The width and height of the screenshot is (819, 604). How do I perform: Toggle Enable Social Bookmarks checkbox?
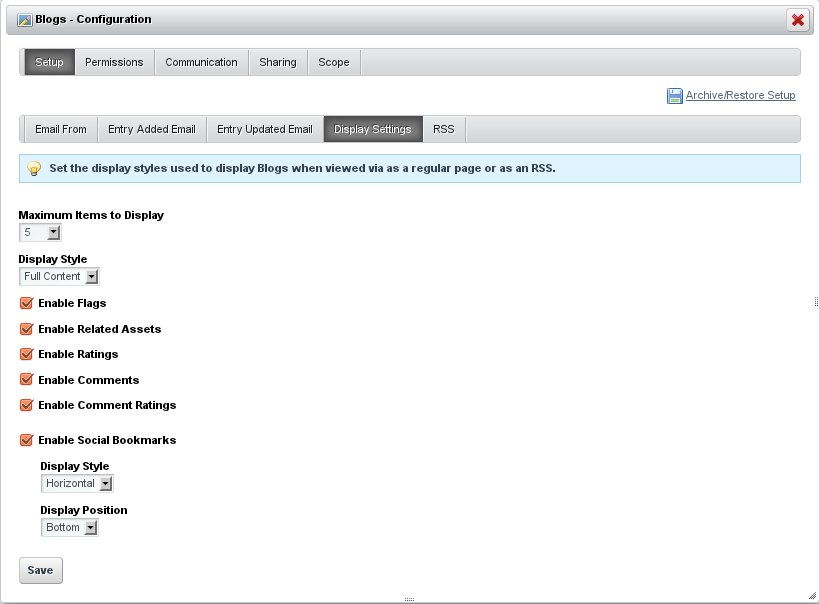pos(27,440)
